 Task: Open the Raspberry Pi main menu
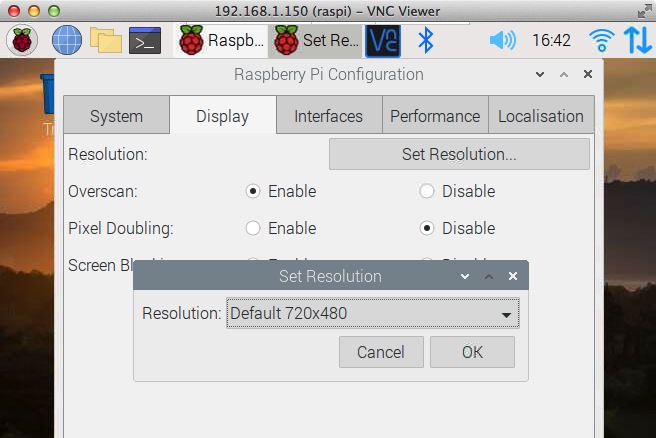22,40
